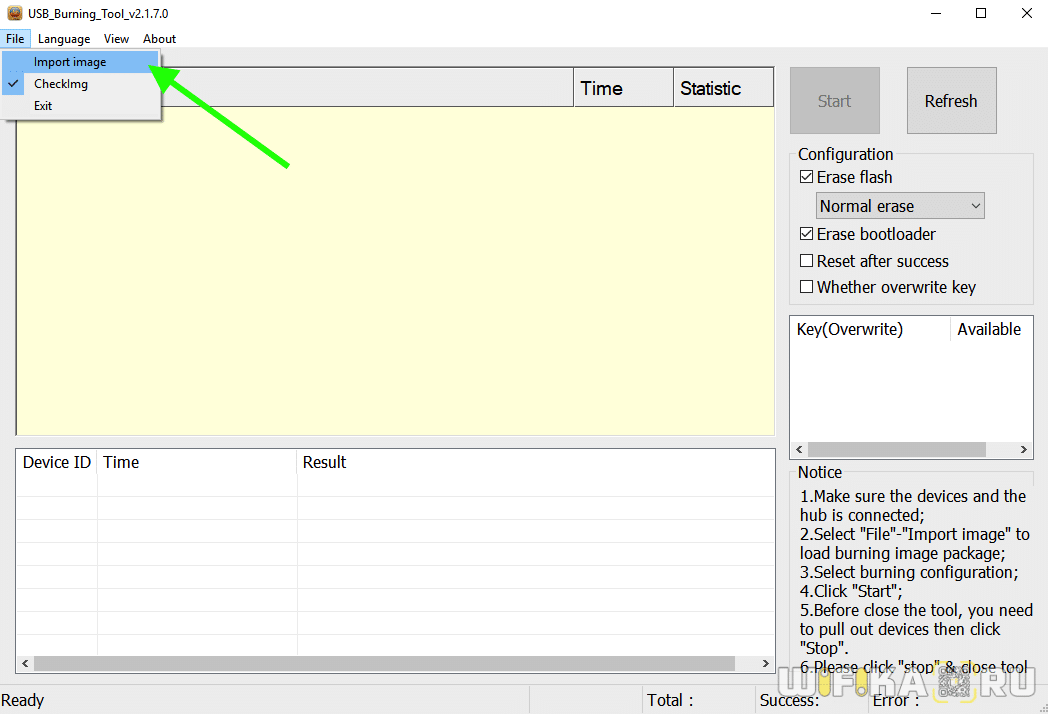Image resolution: width=1048 pixels, height=714 pixels.
Task: Toggle the CheckImg menu option
Action: (61, 84)
